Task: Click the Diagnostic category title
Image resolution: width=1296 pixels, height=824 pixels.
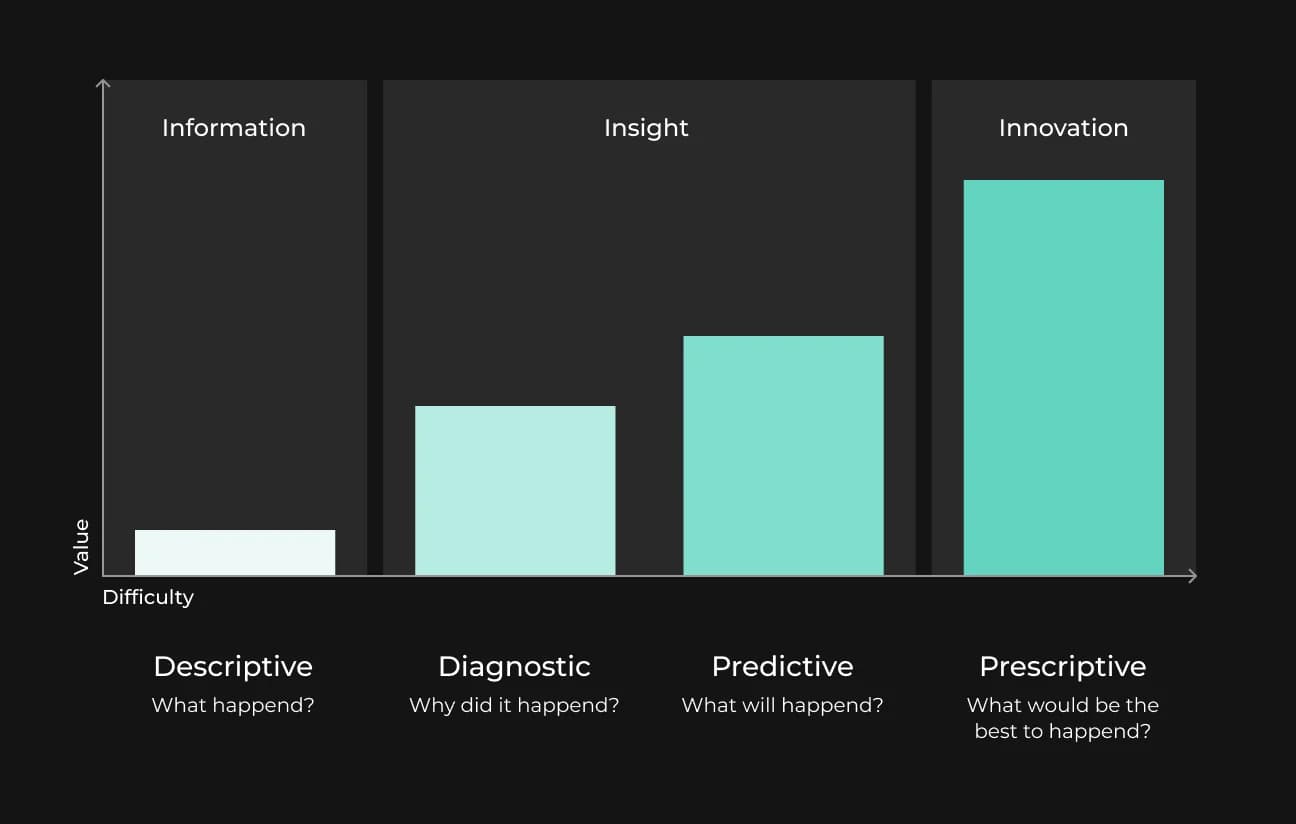Action: (514, 666)
